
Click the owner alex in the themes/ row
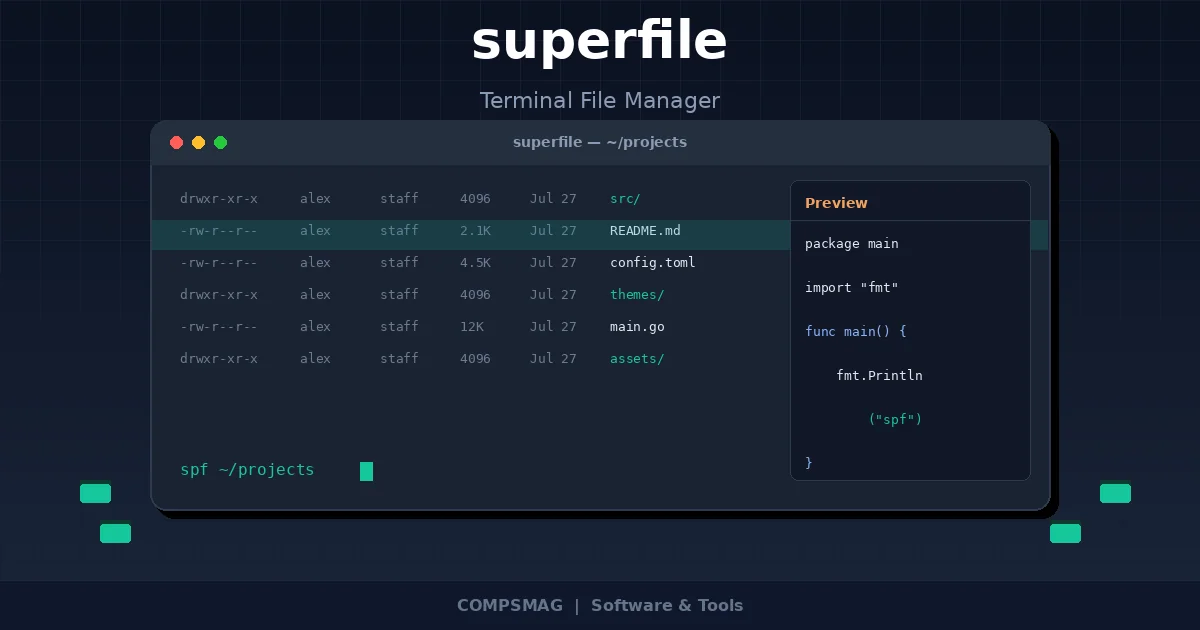pos(315,295)
